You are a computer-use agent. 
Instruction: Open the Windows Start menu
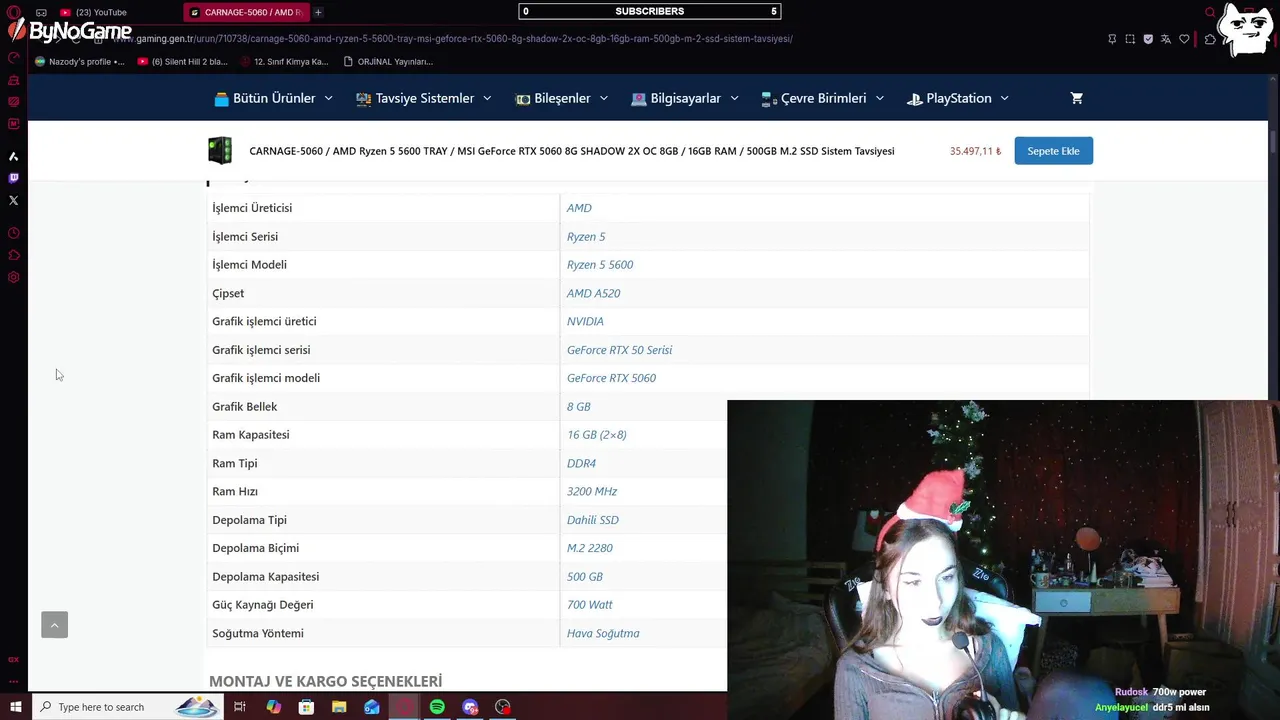15,707
